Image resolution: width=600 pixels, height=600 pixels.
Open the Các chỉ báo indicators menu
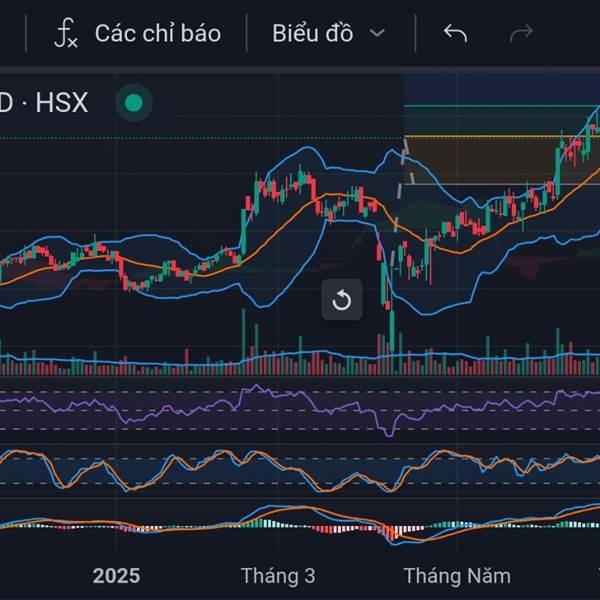138,34
